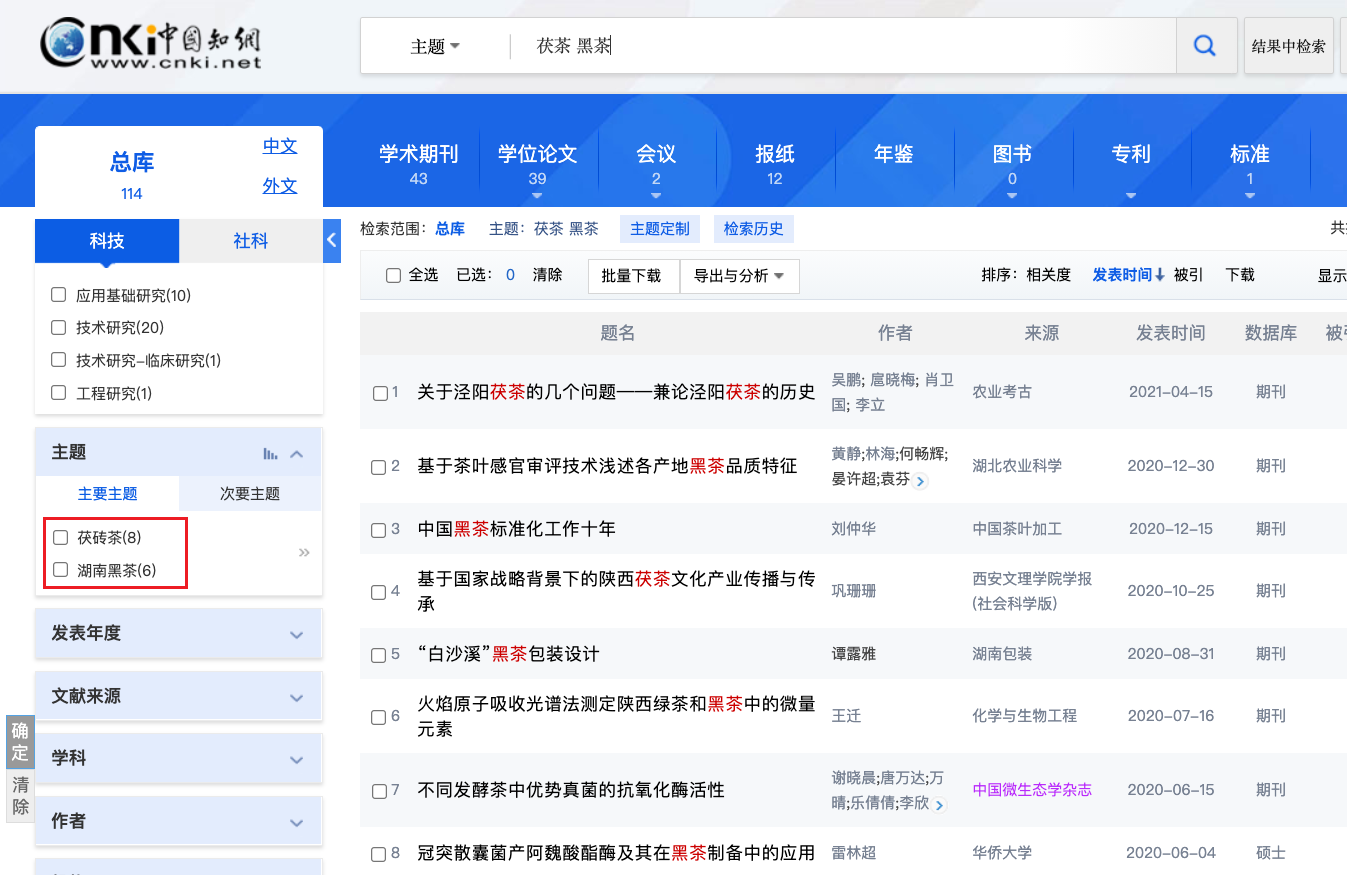
Task: Click the 清除 side button
Action: coord(20,796)
